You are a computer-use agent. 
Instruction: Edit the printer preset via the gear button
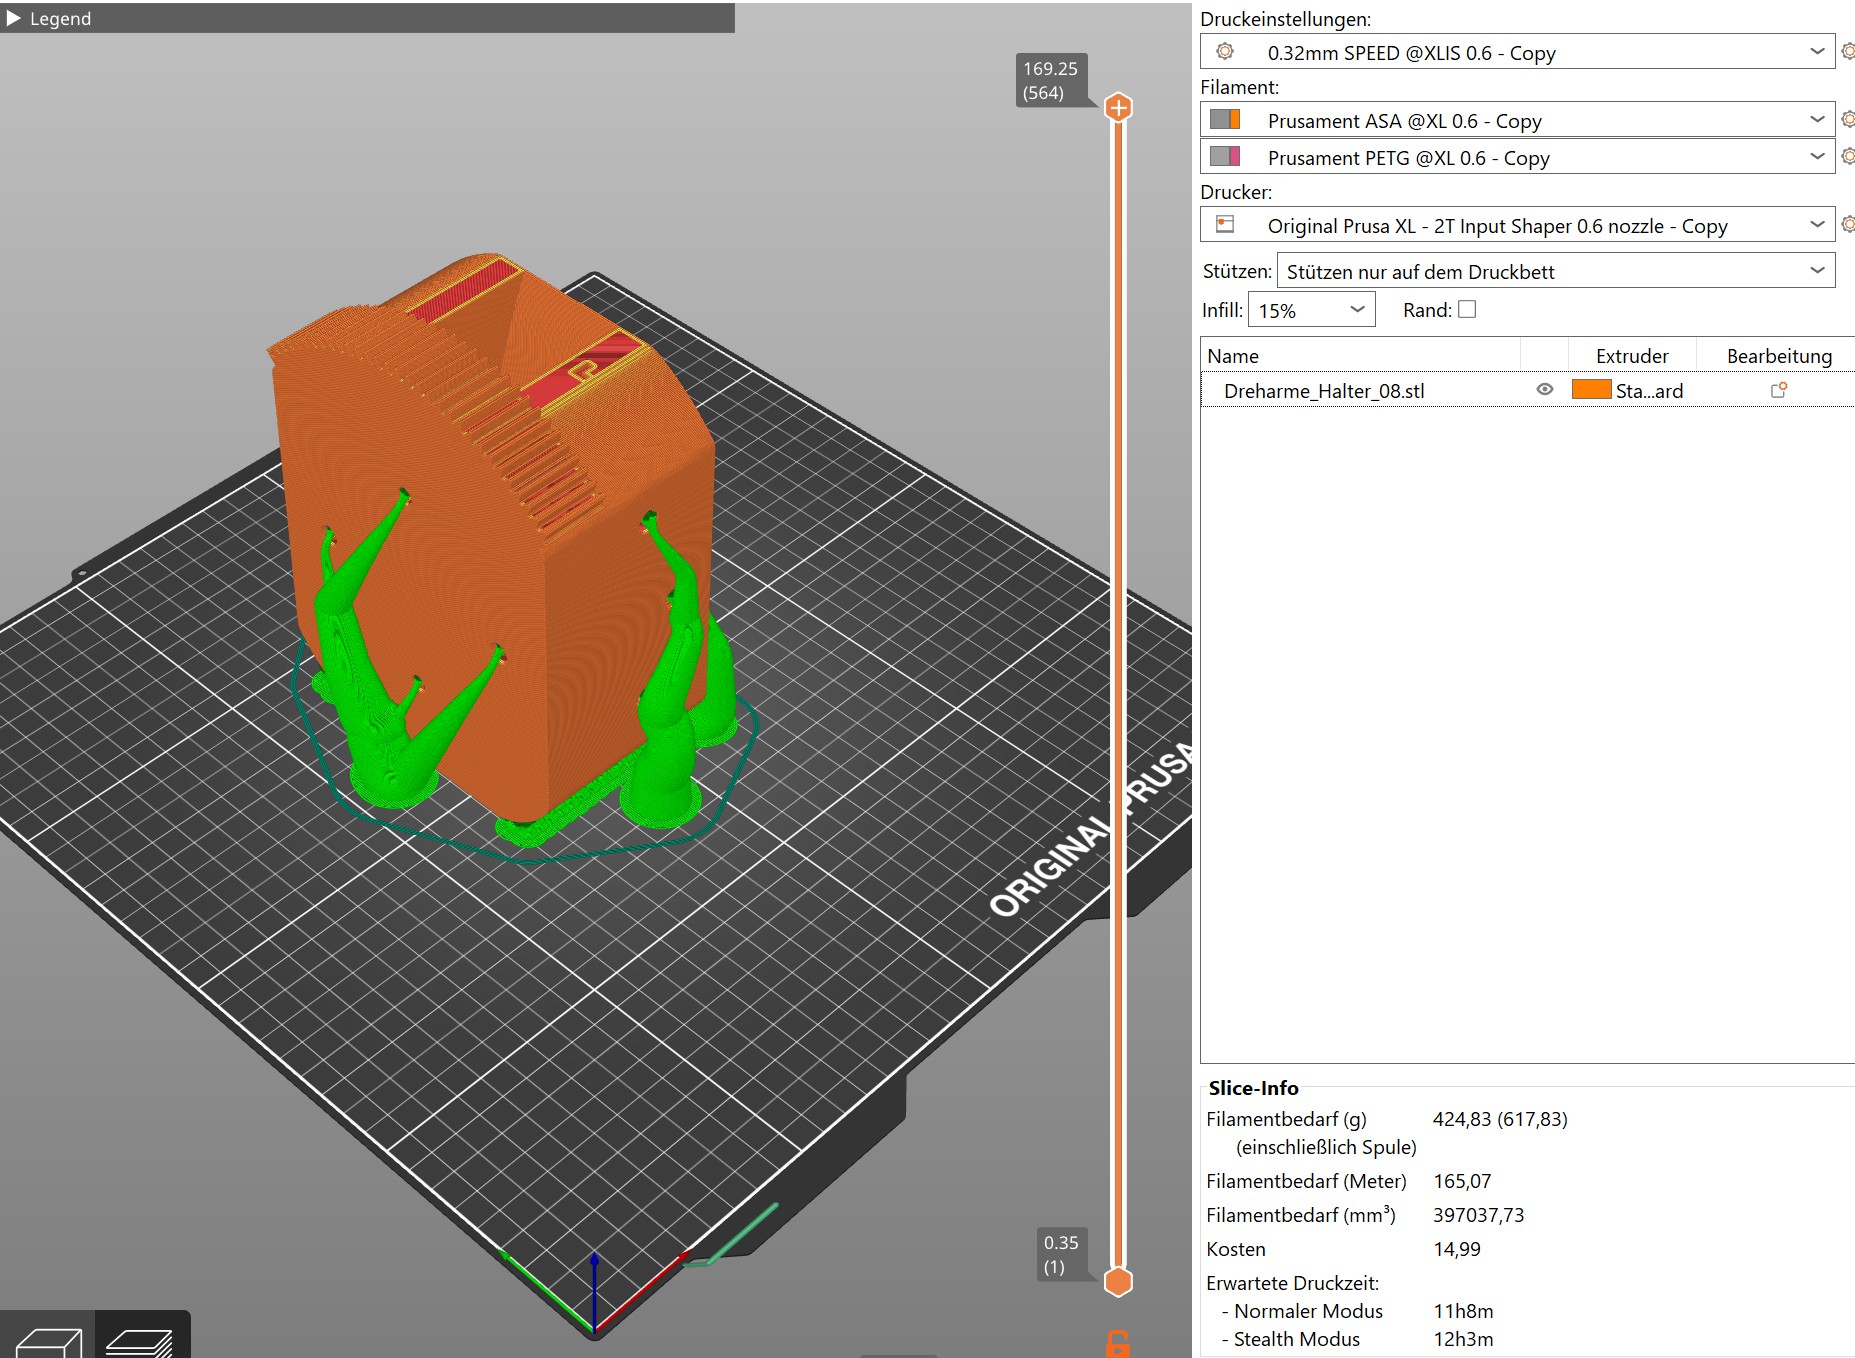point(1847,225)
